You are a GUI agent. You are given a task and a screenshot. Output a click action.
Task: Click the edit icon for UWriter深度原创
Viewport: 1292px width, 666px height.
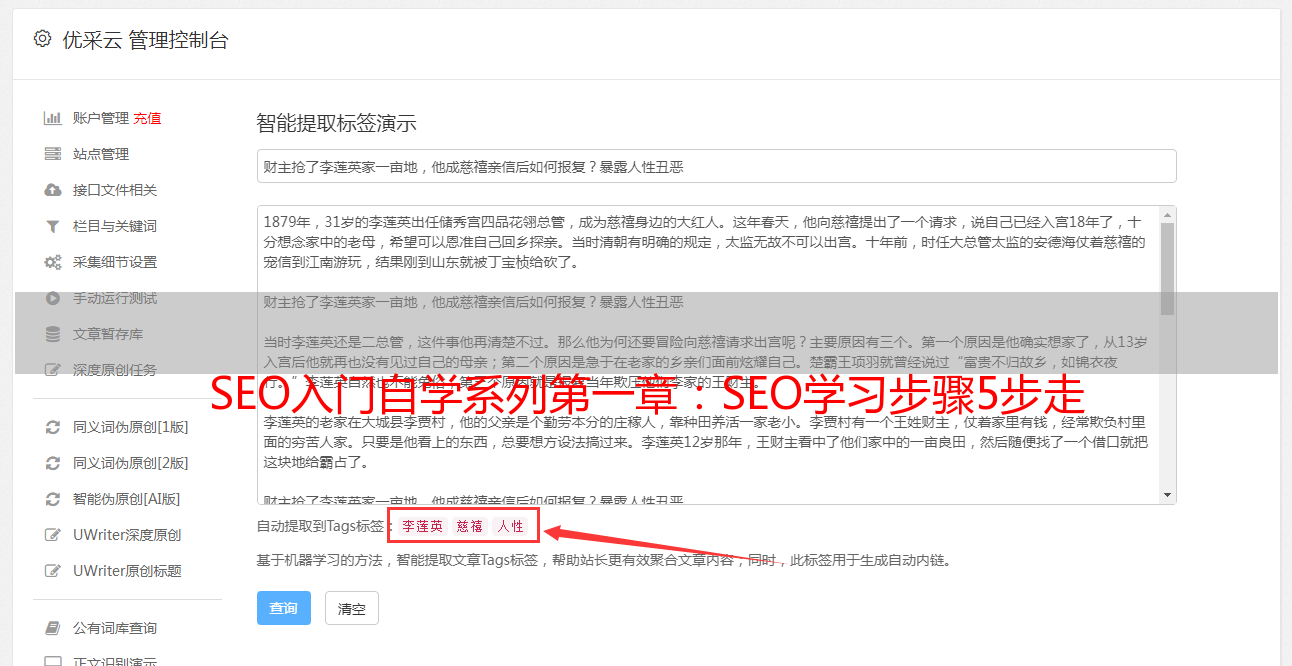click(x=53, y=535)
